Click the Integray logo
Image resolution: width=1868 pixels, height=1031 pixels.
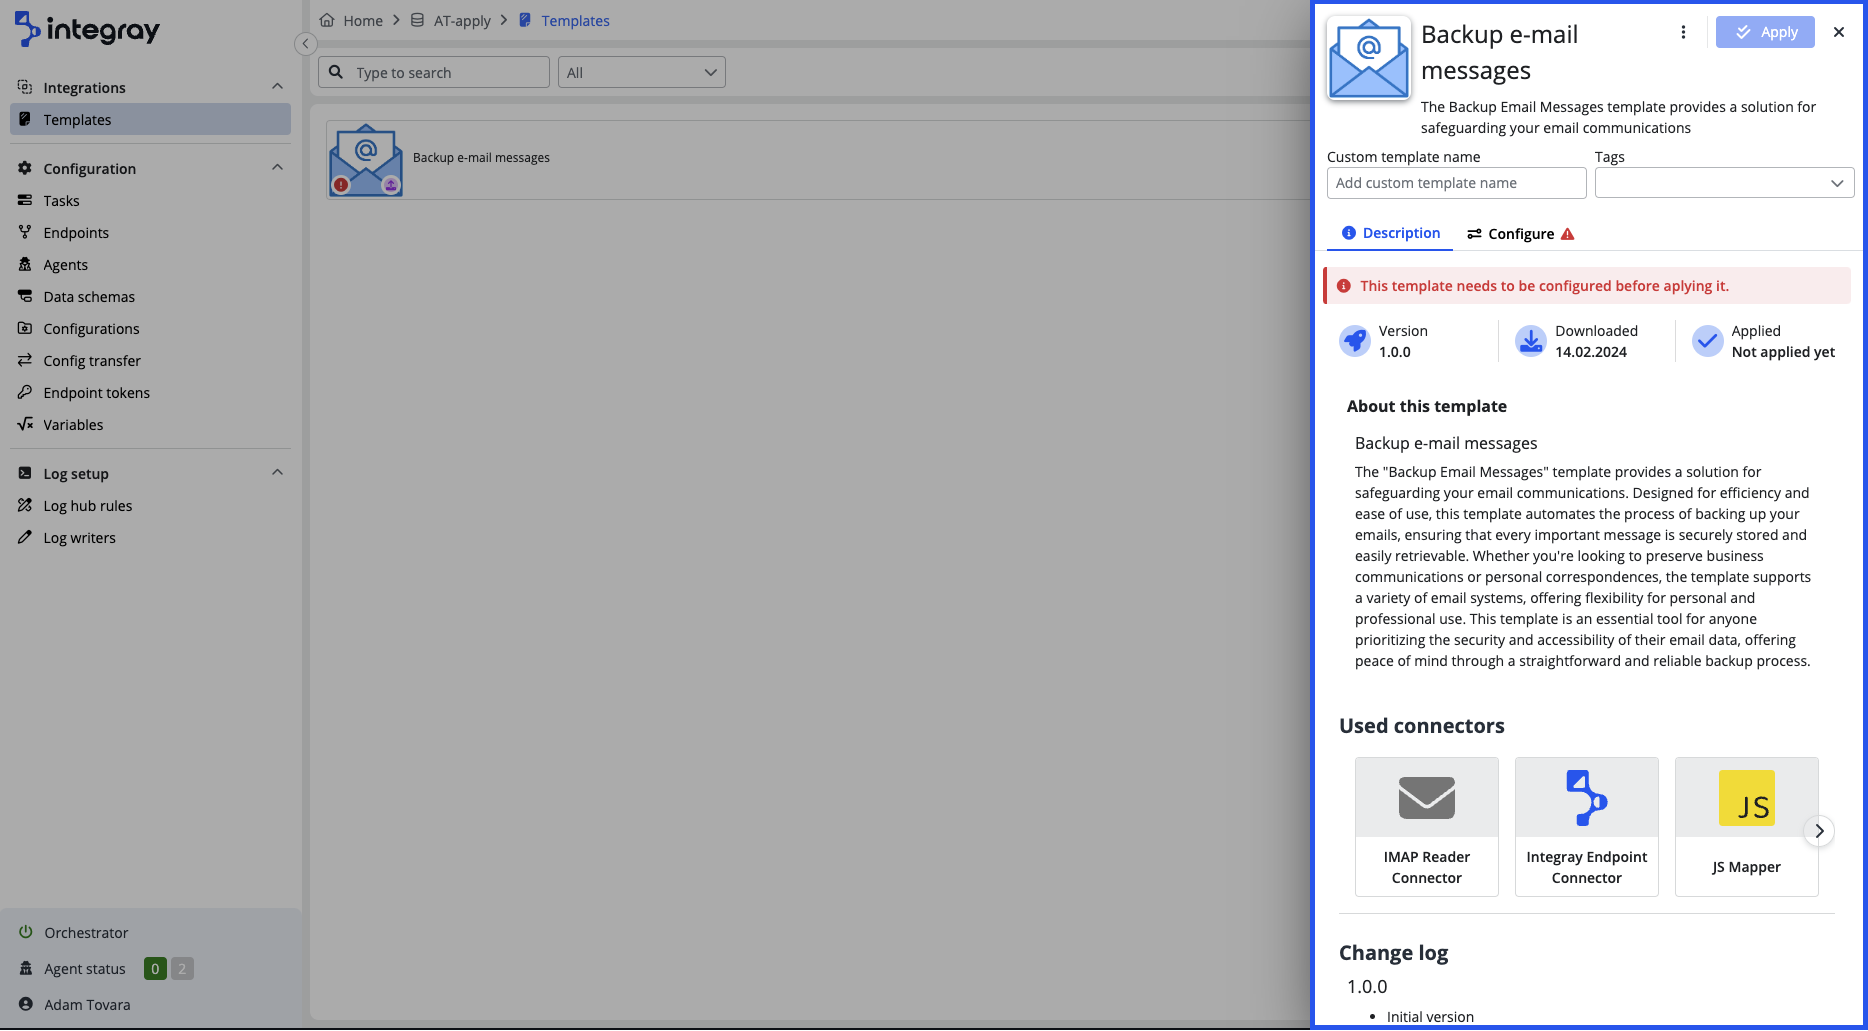[88, 30]
